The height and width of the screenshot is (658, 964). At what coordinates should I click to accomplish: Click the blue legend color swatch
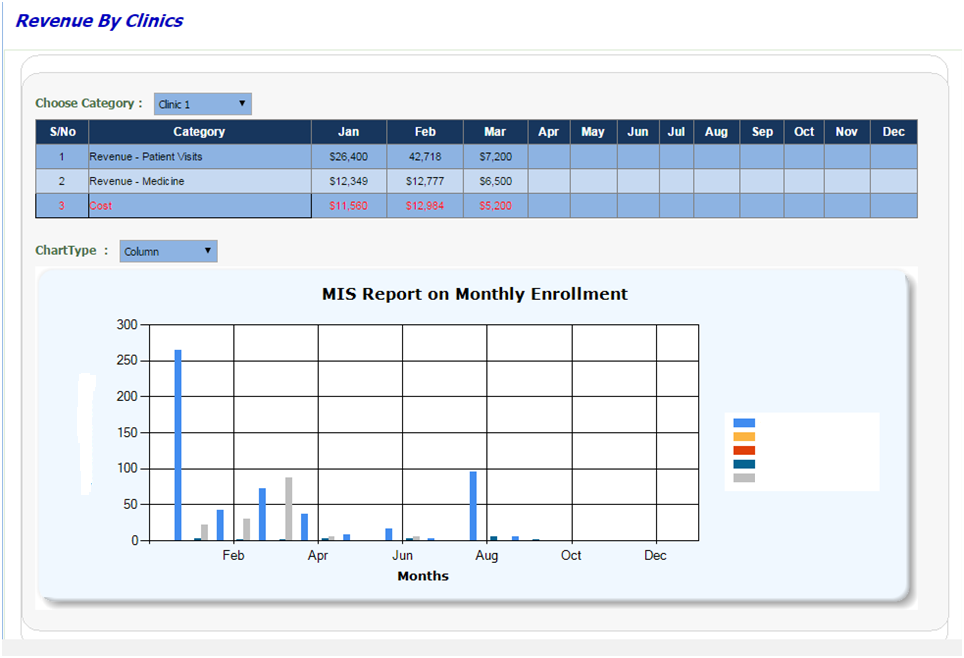pos(744,423)
